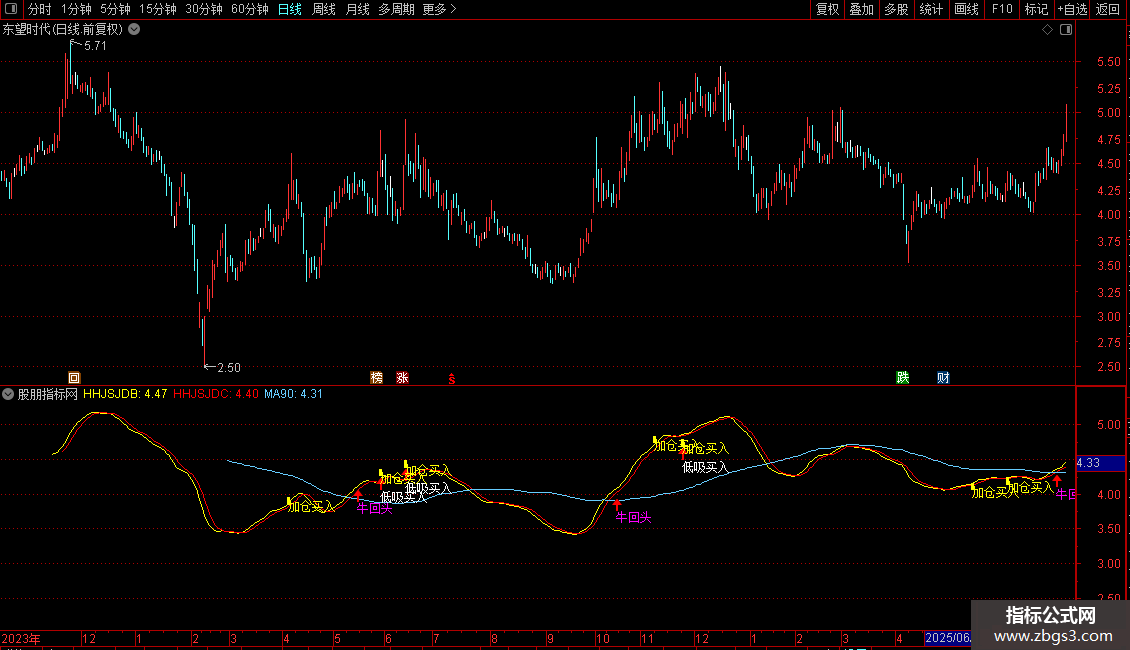Image resolution: width=1130 pixels, height=650 pixels.
Task: Open F10 company information
Action: tap(1002, 9)
